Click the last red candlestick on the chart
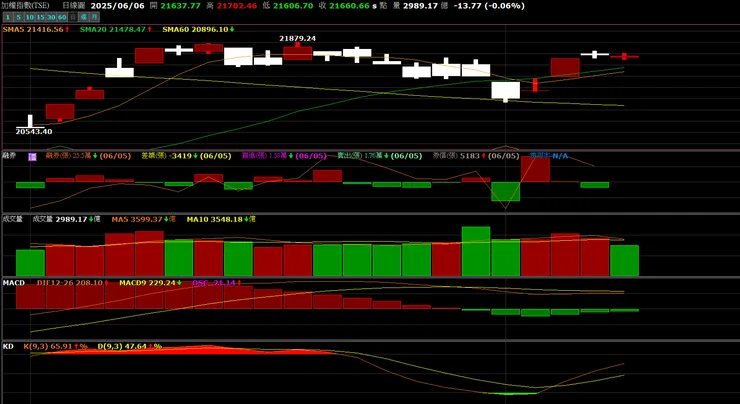Image resolution: width=740 pixels, height=404 pixels. coord(624,57)
